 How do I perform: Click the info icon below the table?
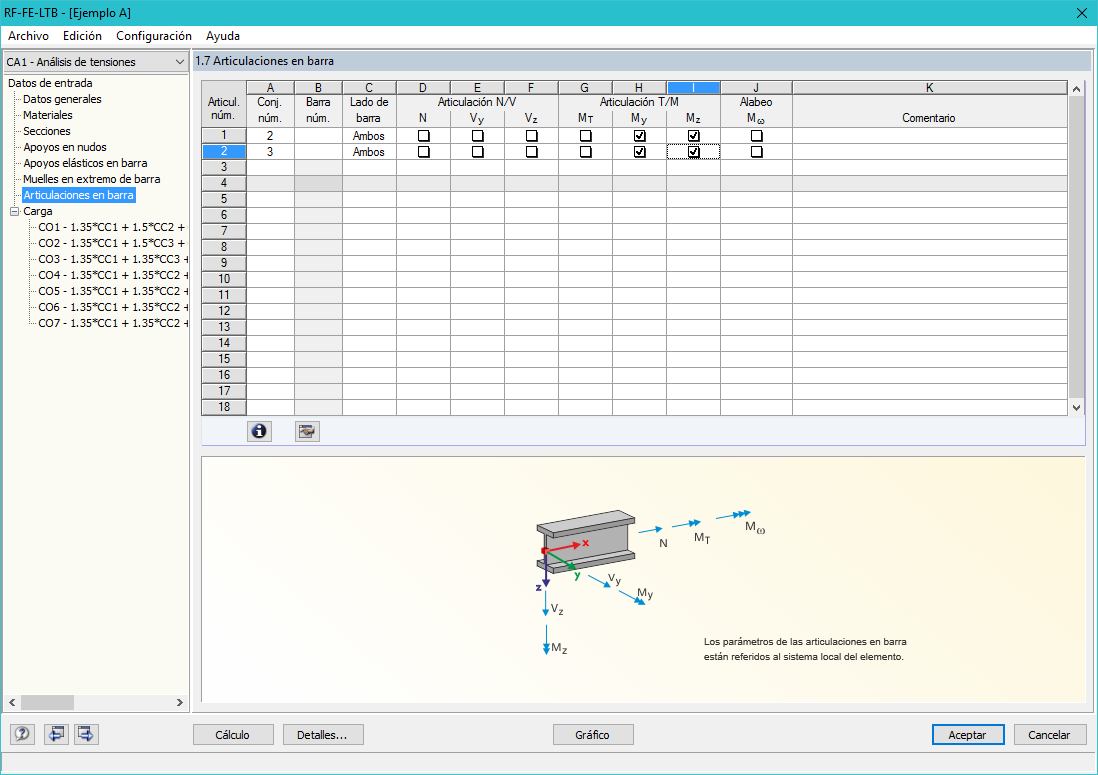tap(259, 431)
